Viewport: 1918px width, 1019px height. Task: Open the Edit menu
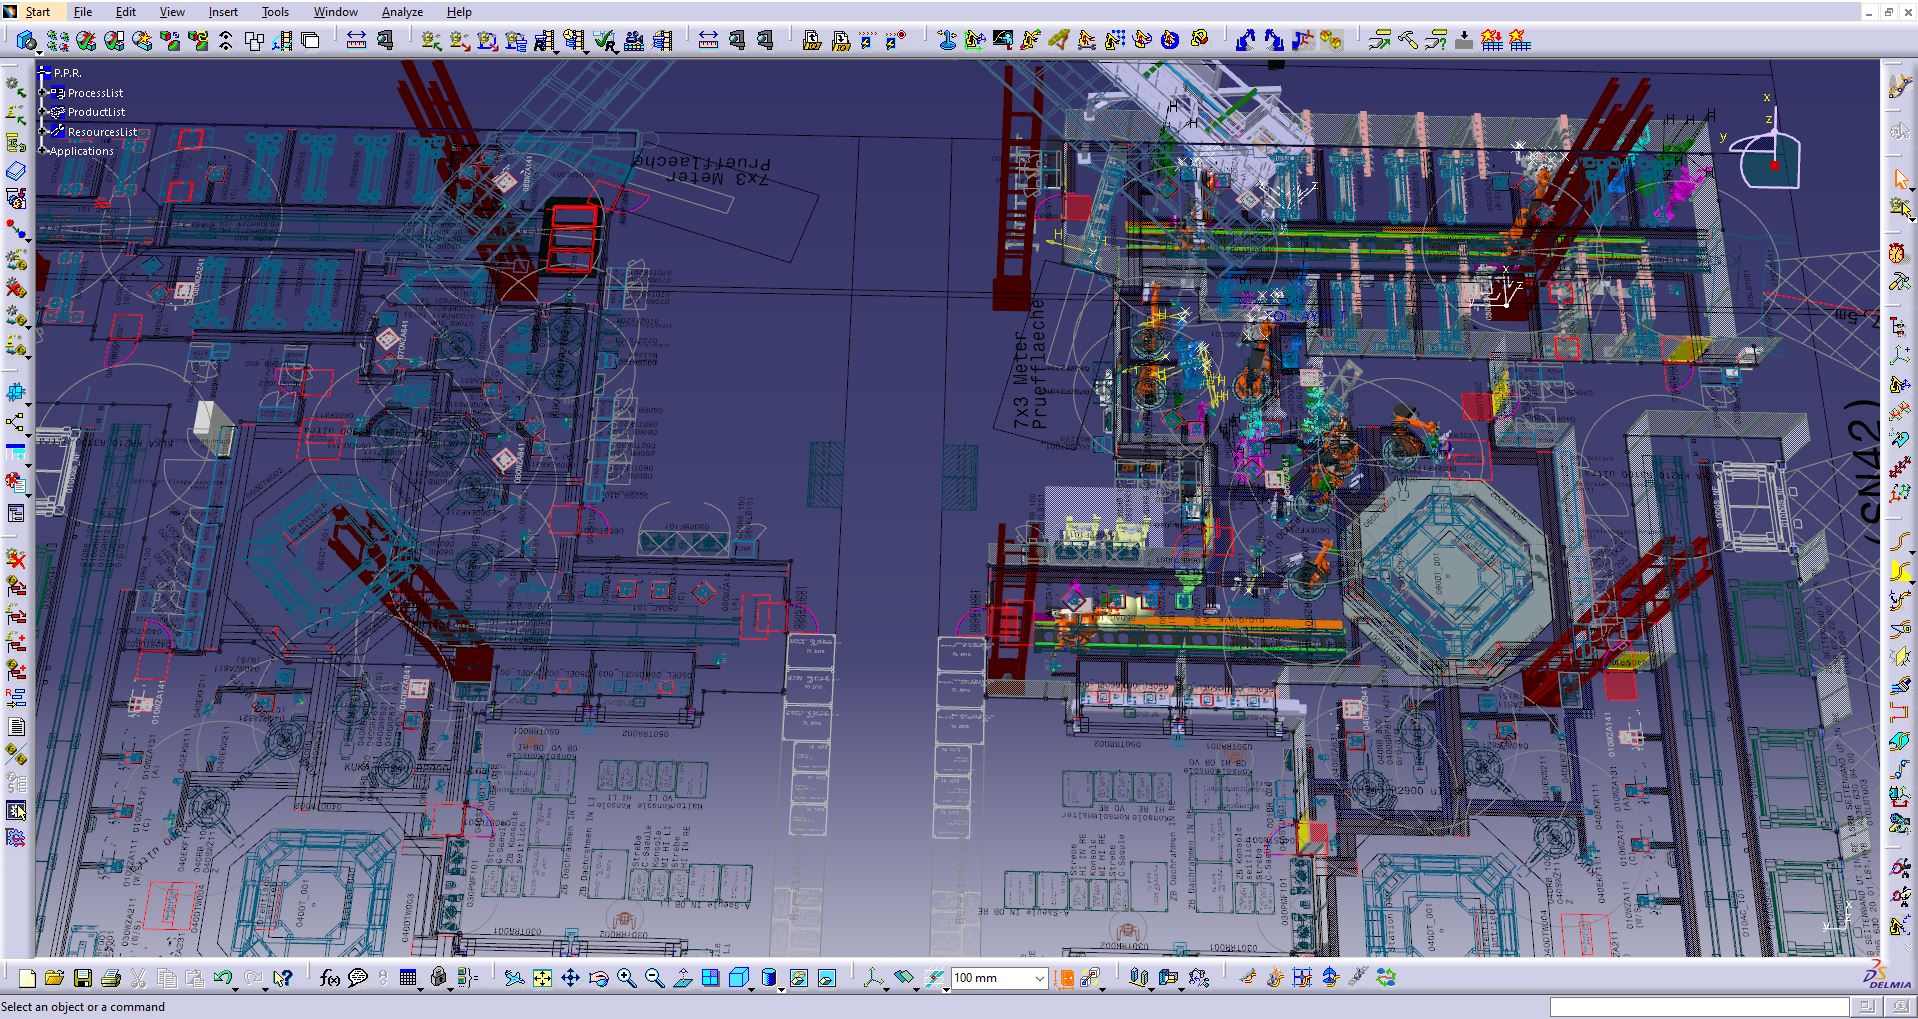click(126, 12)
